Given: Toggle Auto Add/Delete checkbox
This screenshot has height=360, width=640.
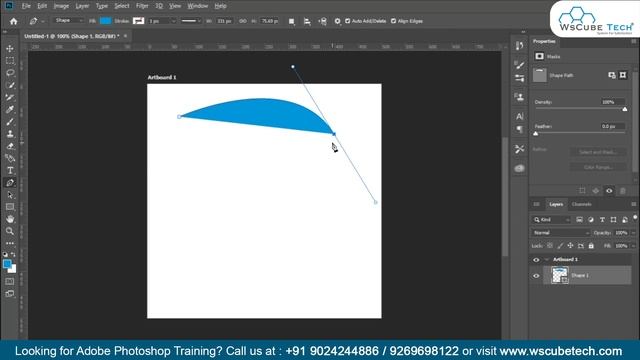Looking at the screenshot, I should [x=348, y=21].
